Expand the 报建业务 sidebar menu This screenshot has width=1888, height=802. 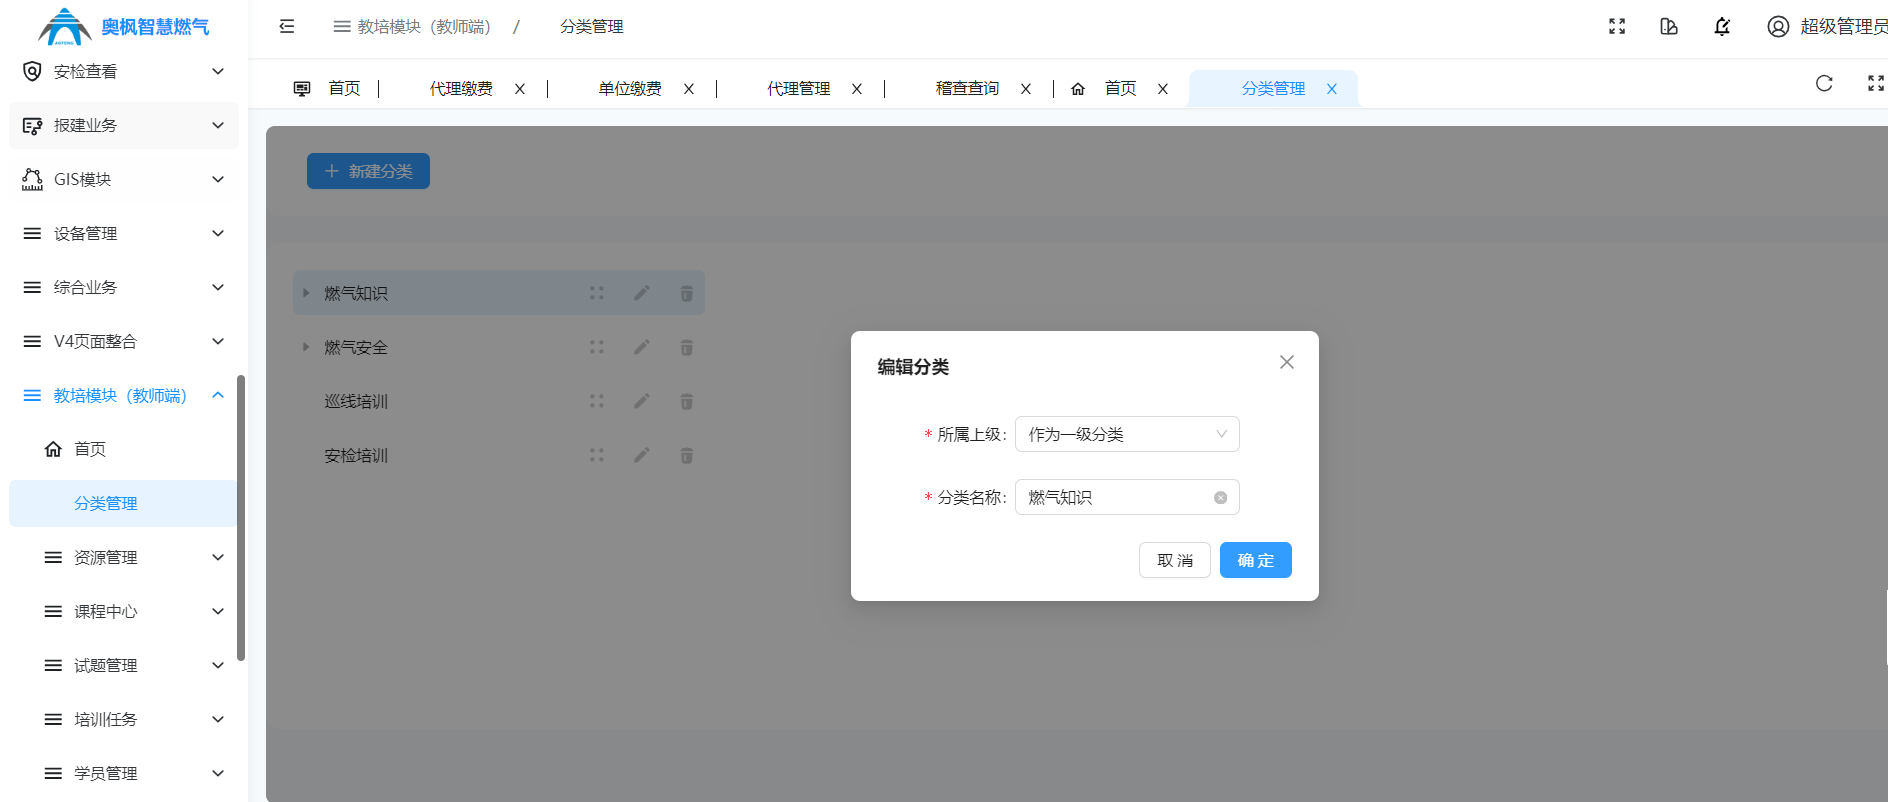pyautogui.click(x=124, y=125)
